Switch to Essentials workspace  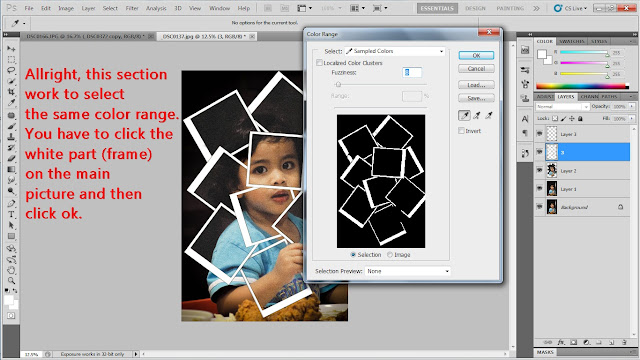pyautogui.click(x=437, y=8)
